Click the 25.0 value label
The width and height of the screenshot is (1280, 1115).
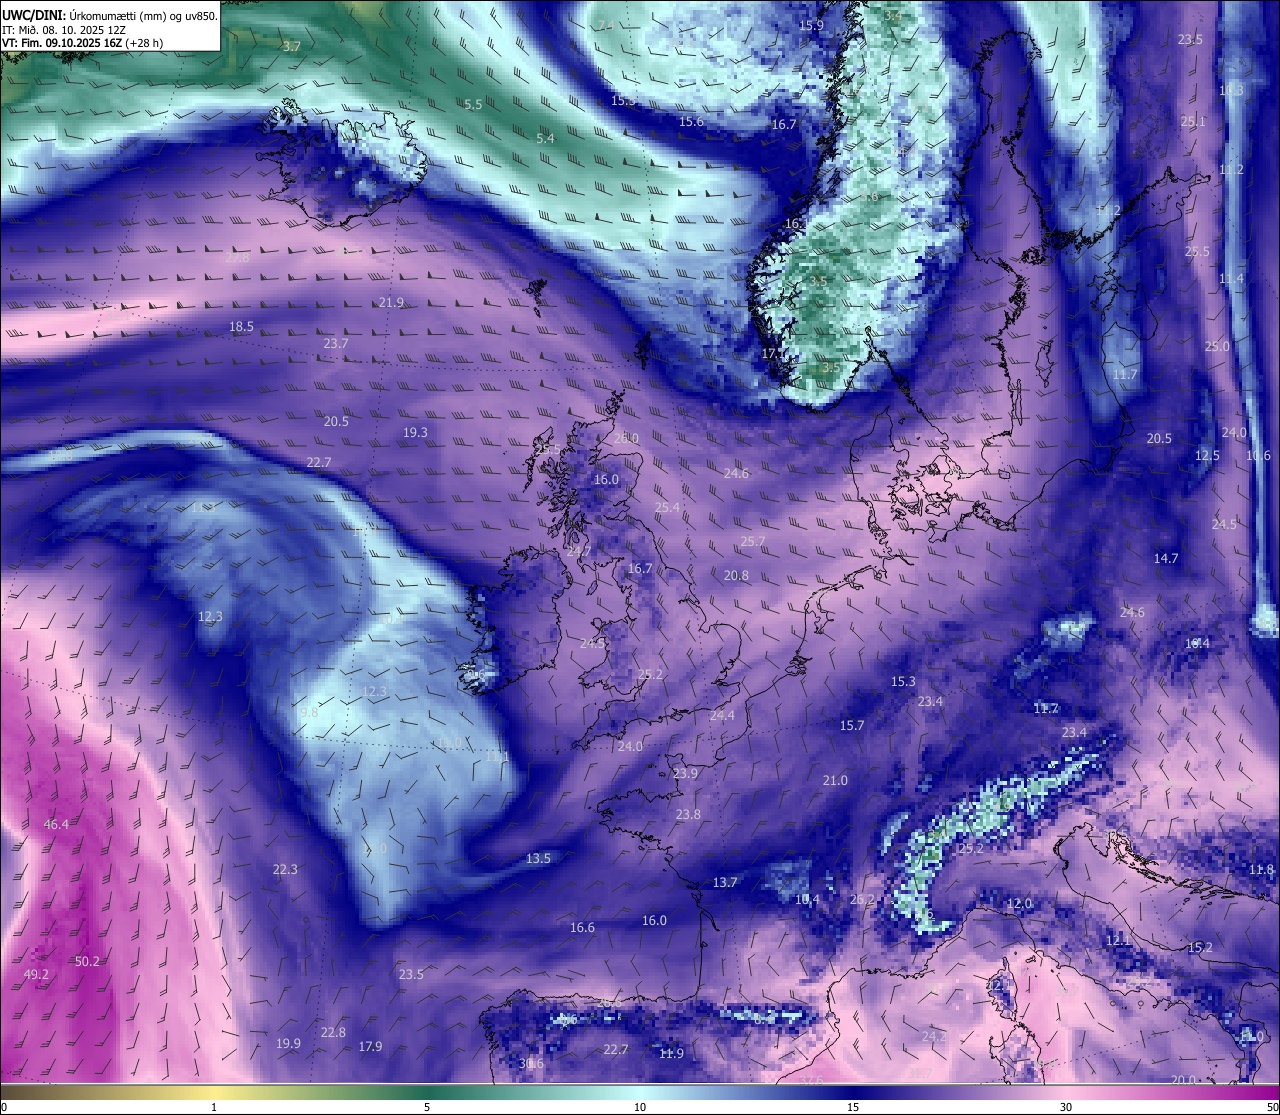pos(1217,347)
